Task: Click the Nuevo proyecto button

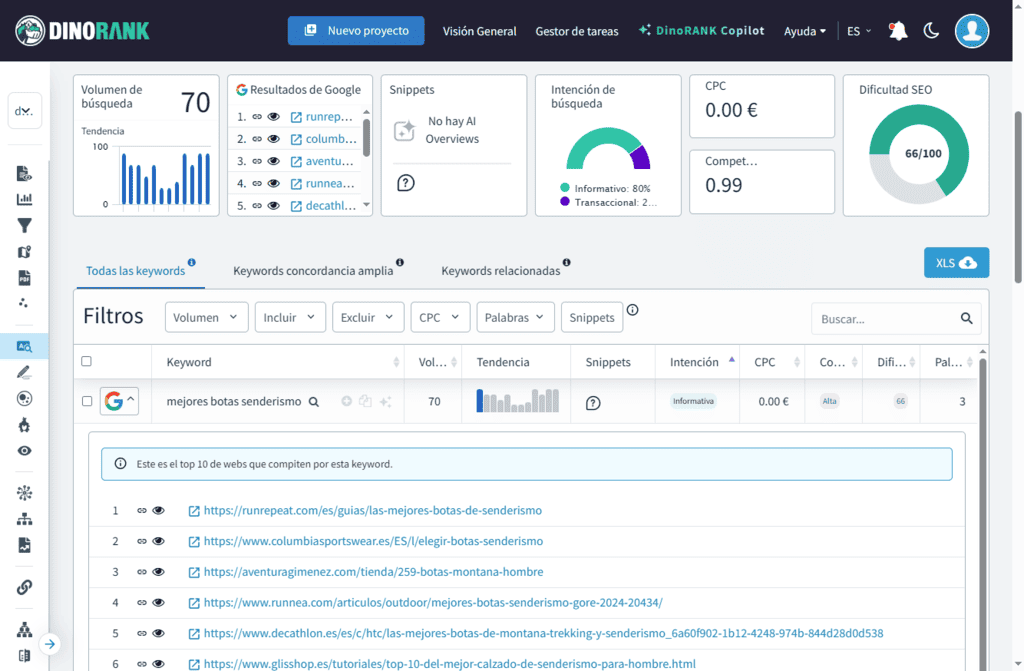Action: pyautogui.click(x=356, y=30)
